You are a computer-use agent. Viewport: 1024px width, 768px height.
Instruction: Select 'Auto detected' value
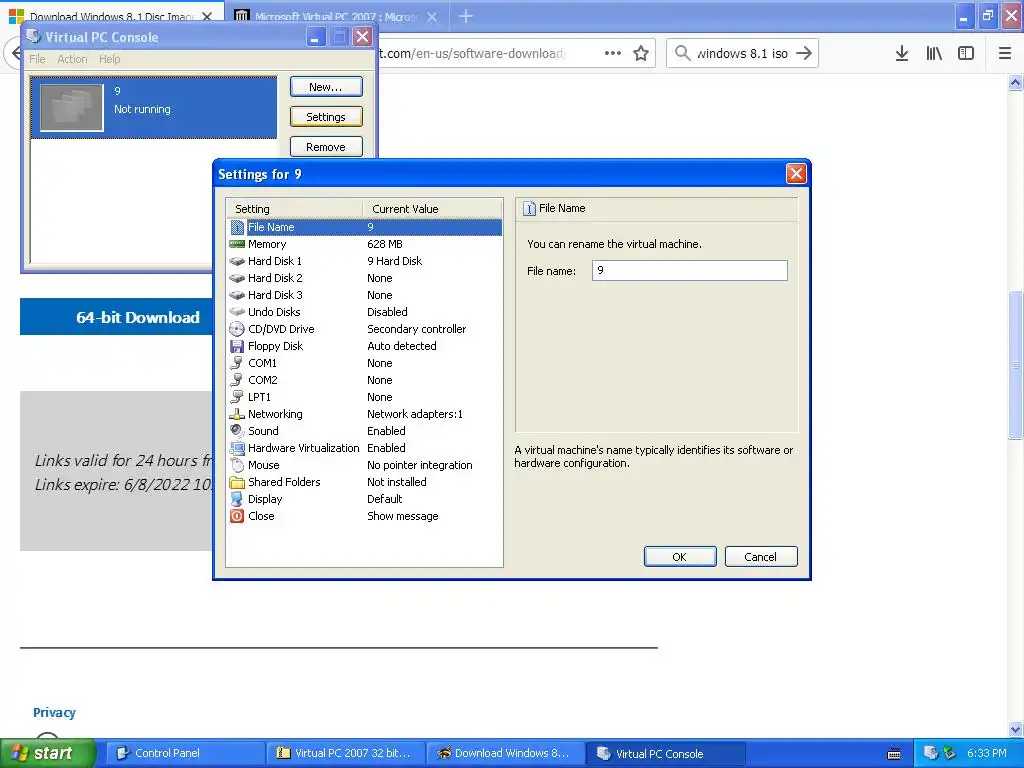(402, 346)
